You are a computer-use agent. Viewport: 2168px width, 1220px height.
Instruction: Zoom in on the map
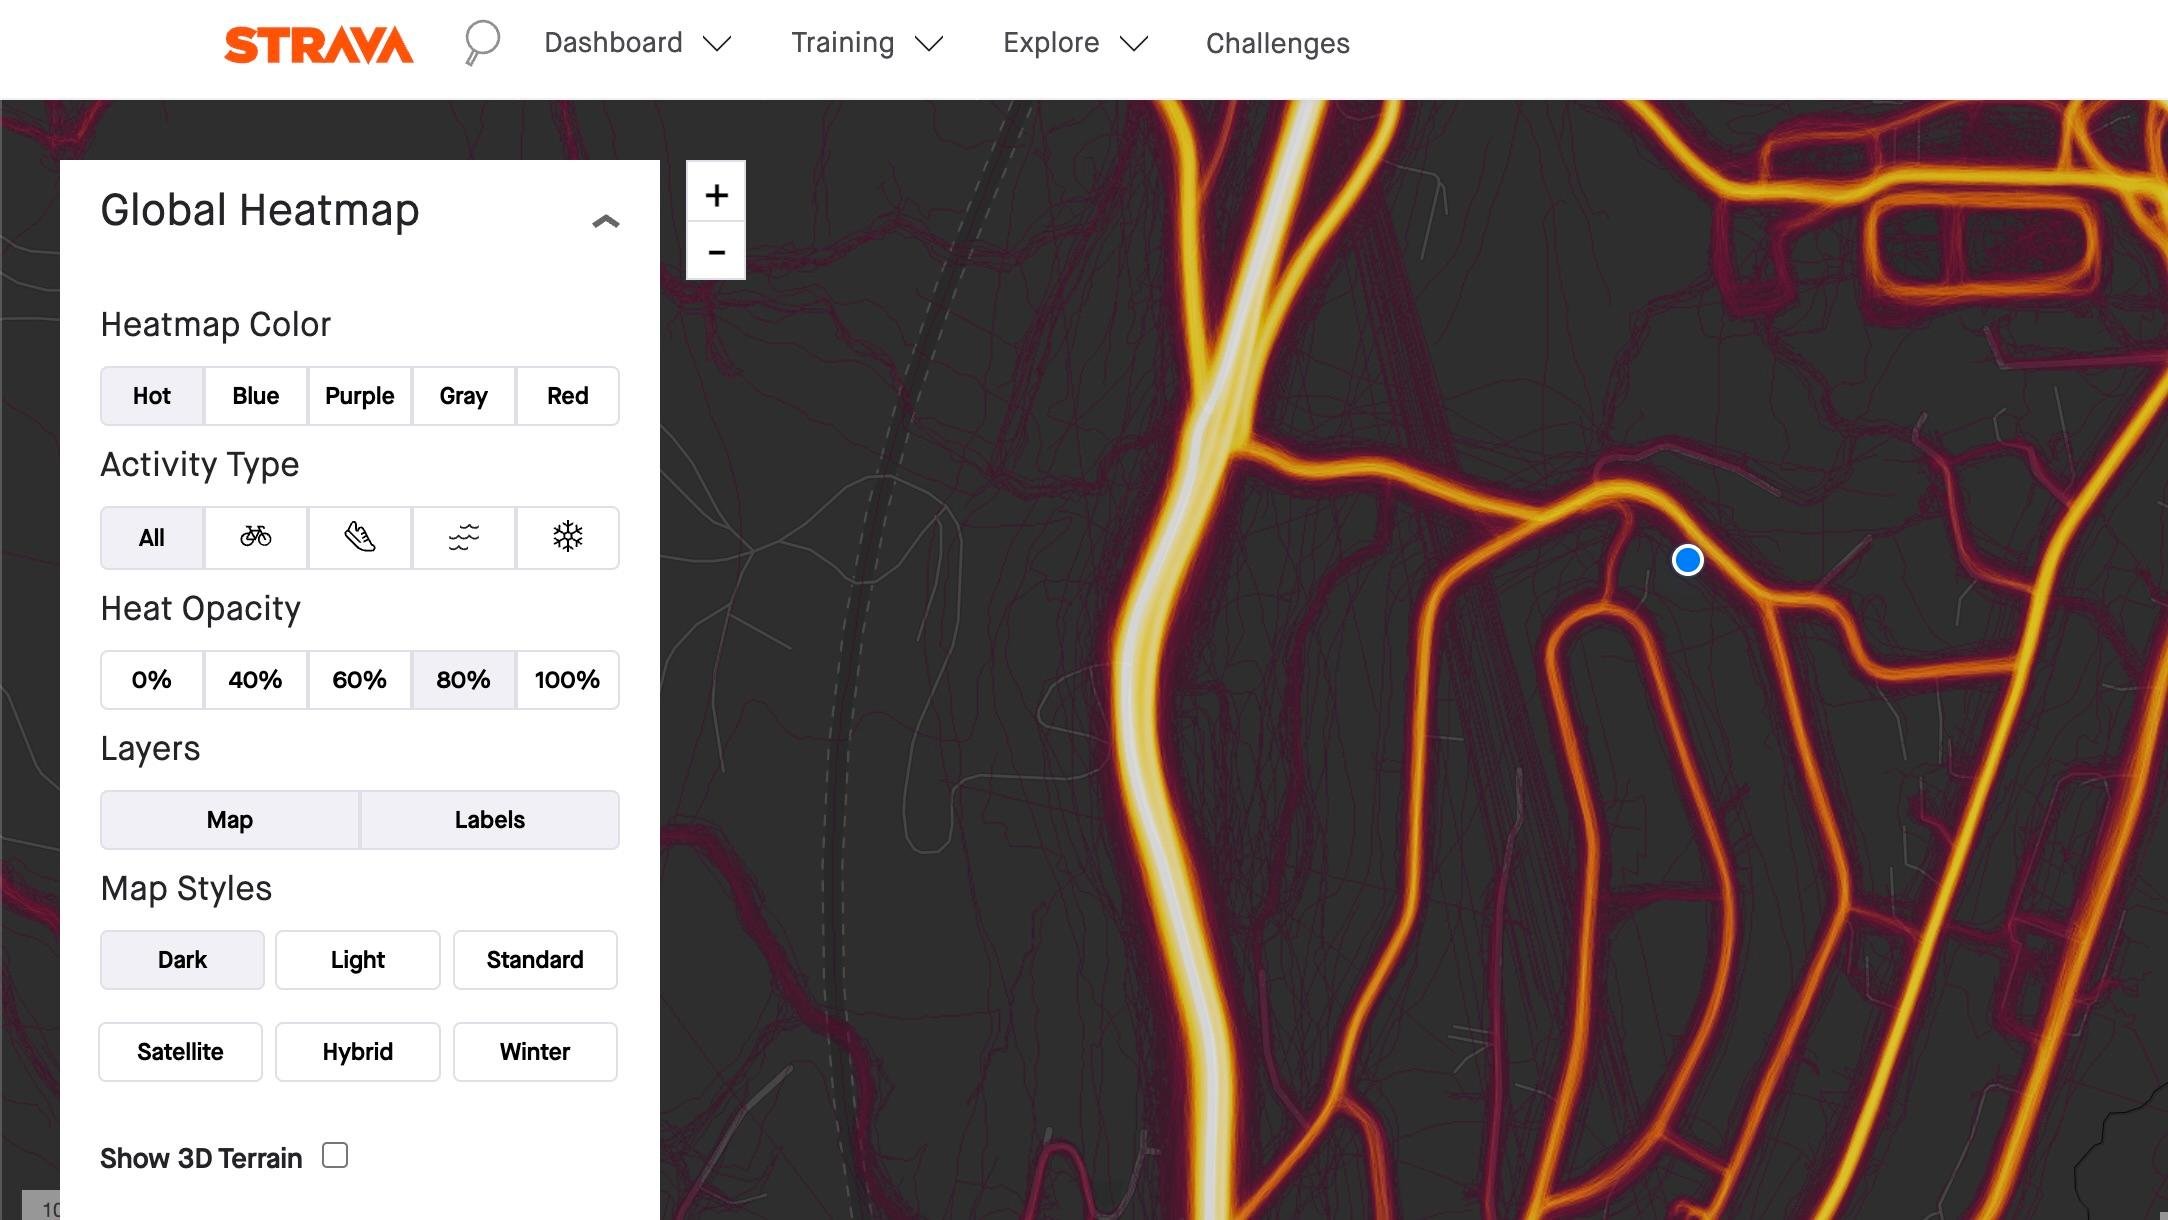(716, 194)
